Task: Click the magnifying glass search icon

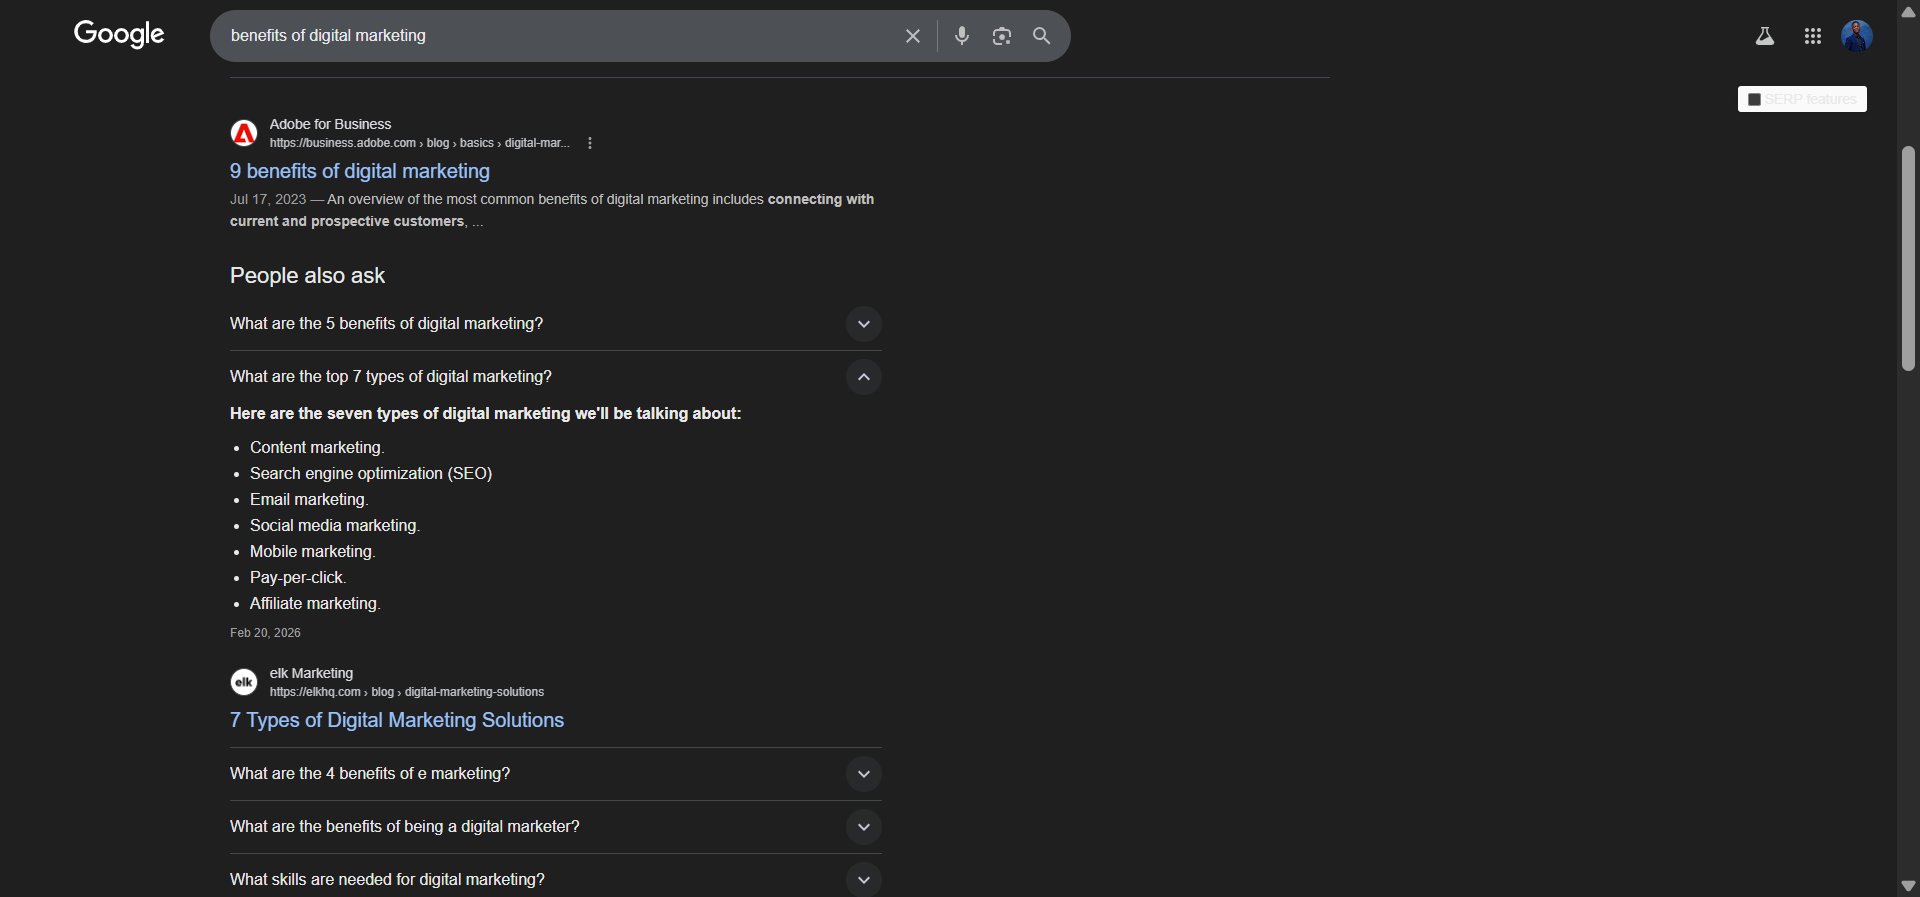Action: coord(1041,36)
